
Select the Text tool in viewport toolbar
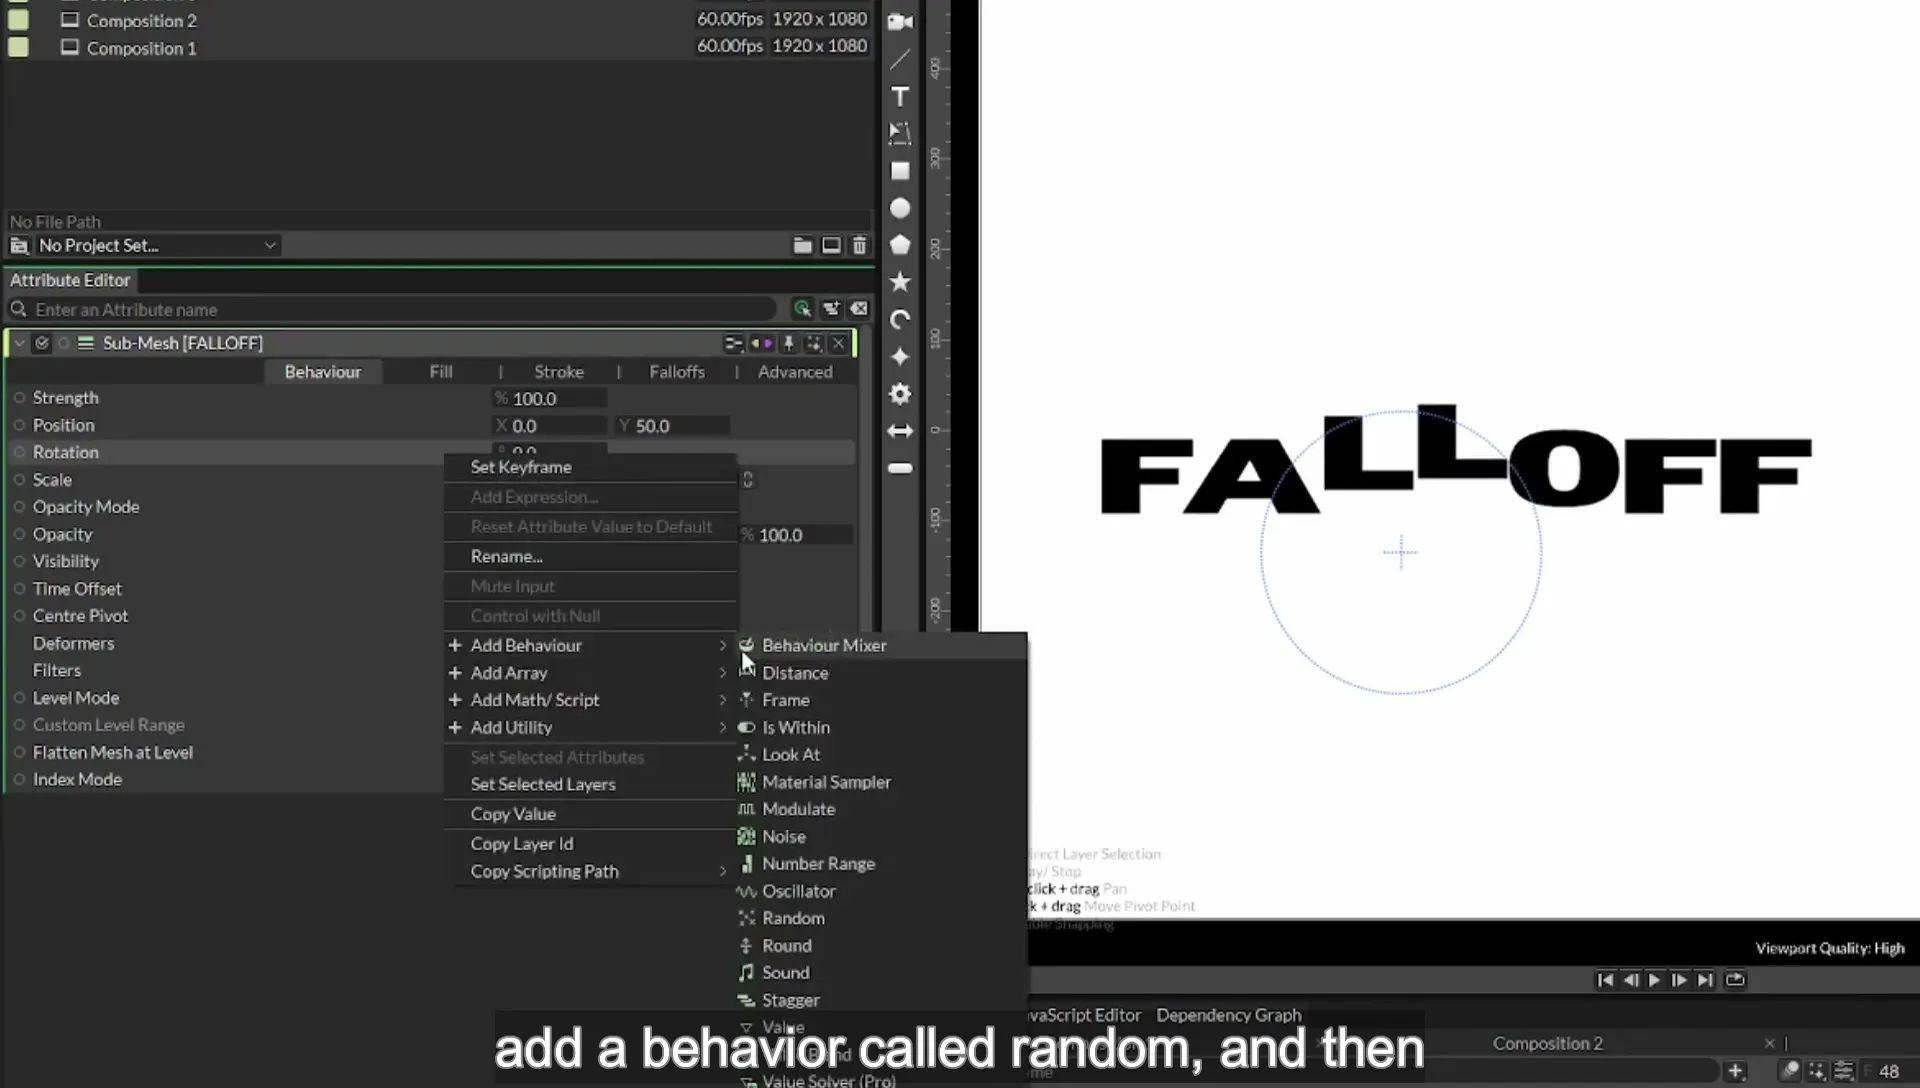pyautogui.click(x=900, y=96)
